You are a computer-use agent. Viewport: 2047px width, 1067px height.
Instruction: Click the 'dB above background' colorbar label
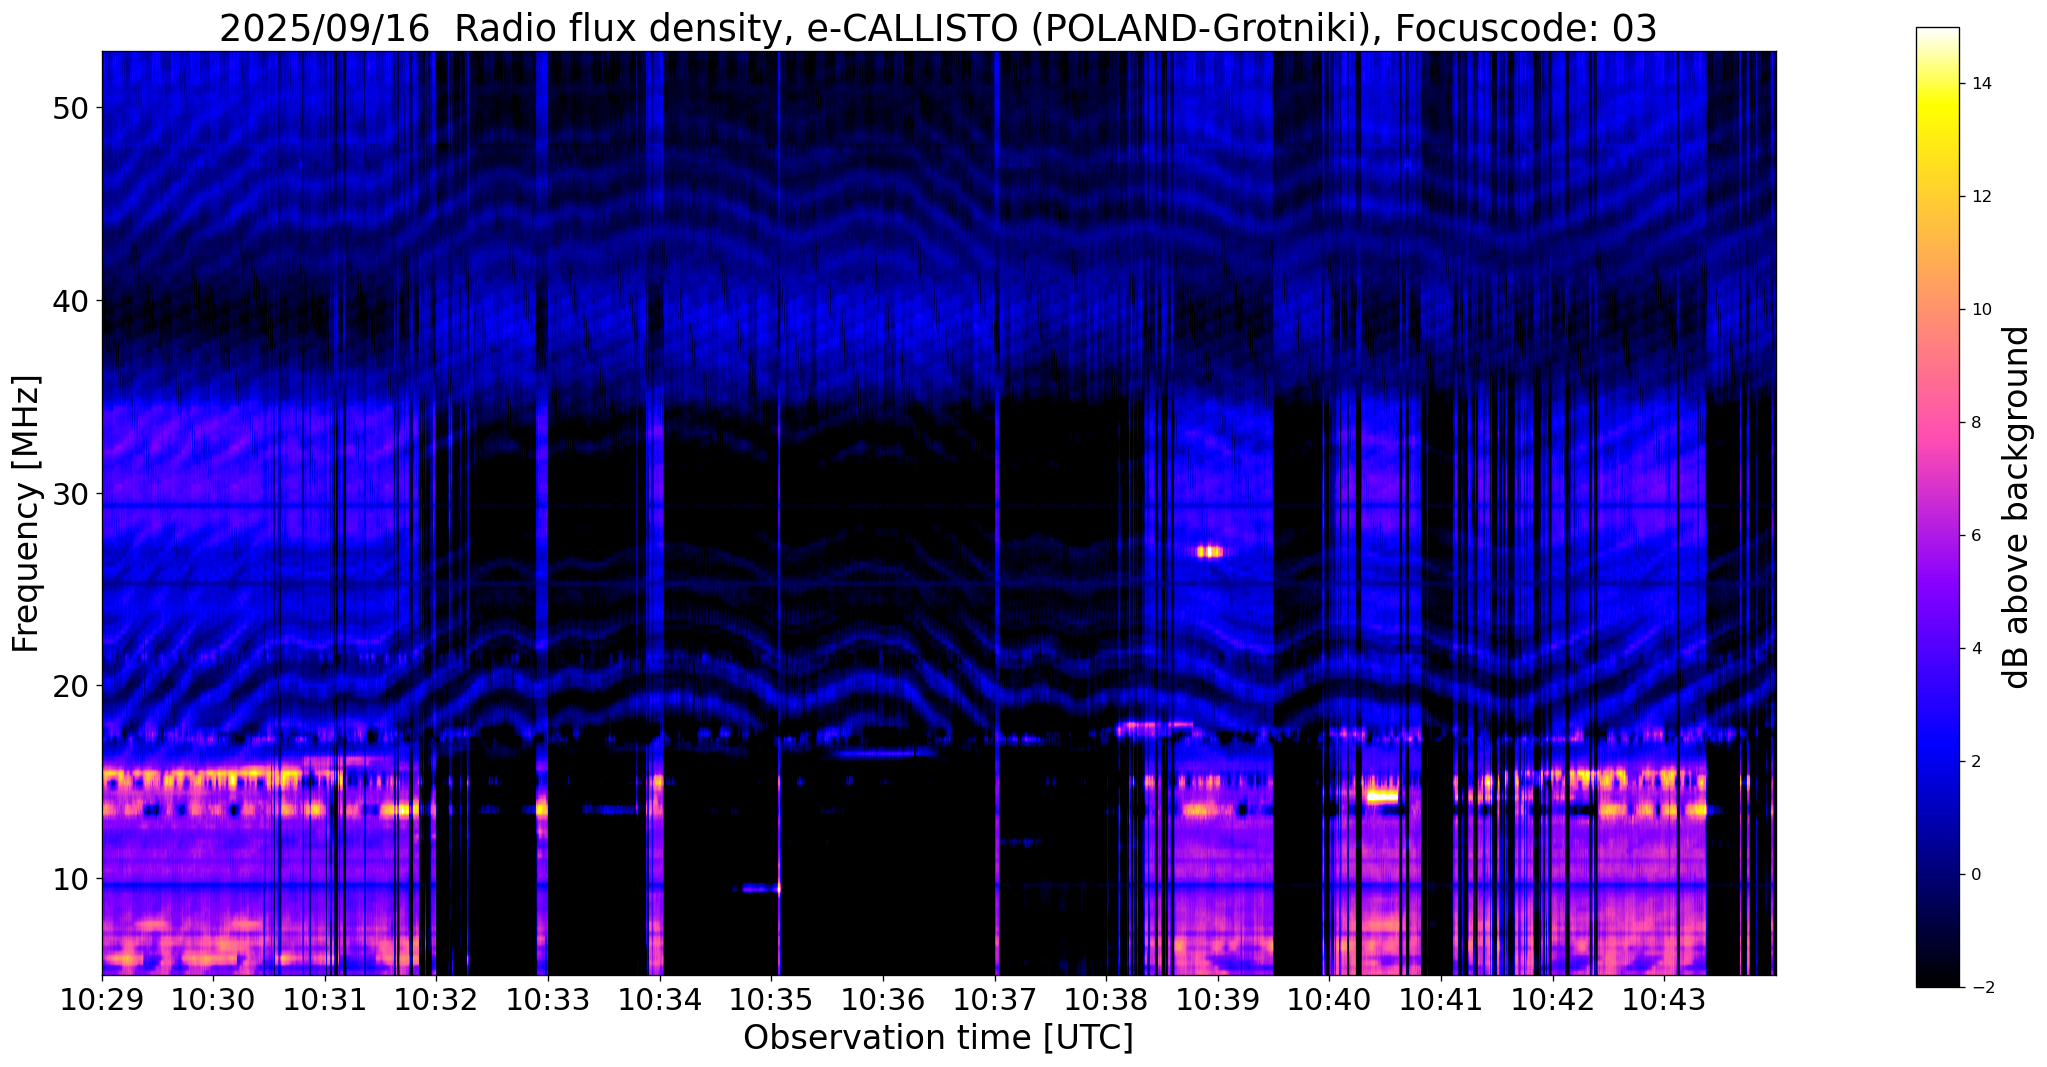point(2017,507)
